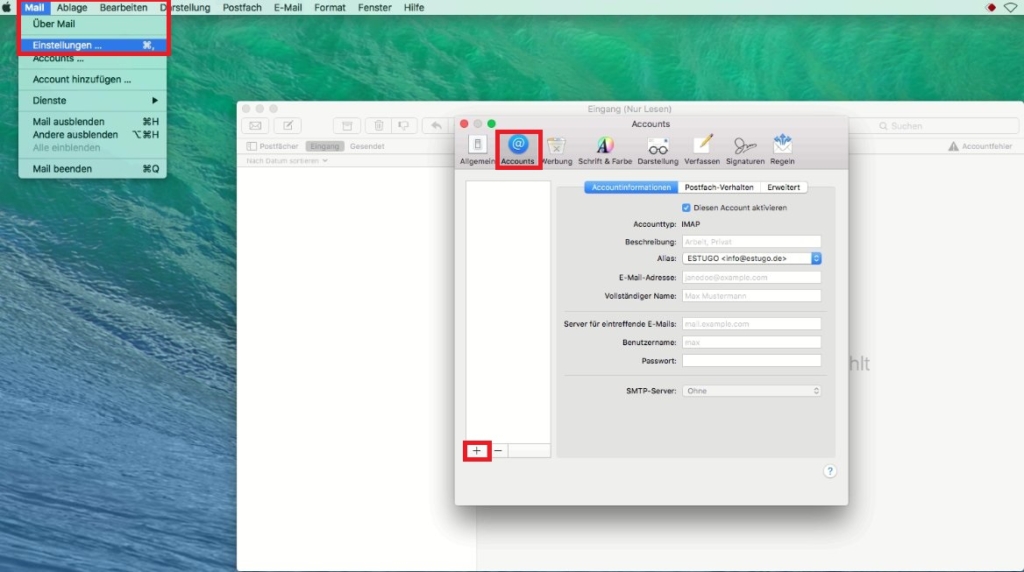The height and width of the screenshot is (572, 1024).
Task: Select 'Account hinzufügen ...' menu entry
Action: point(81,79)
